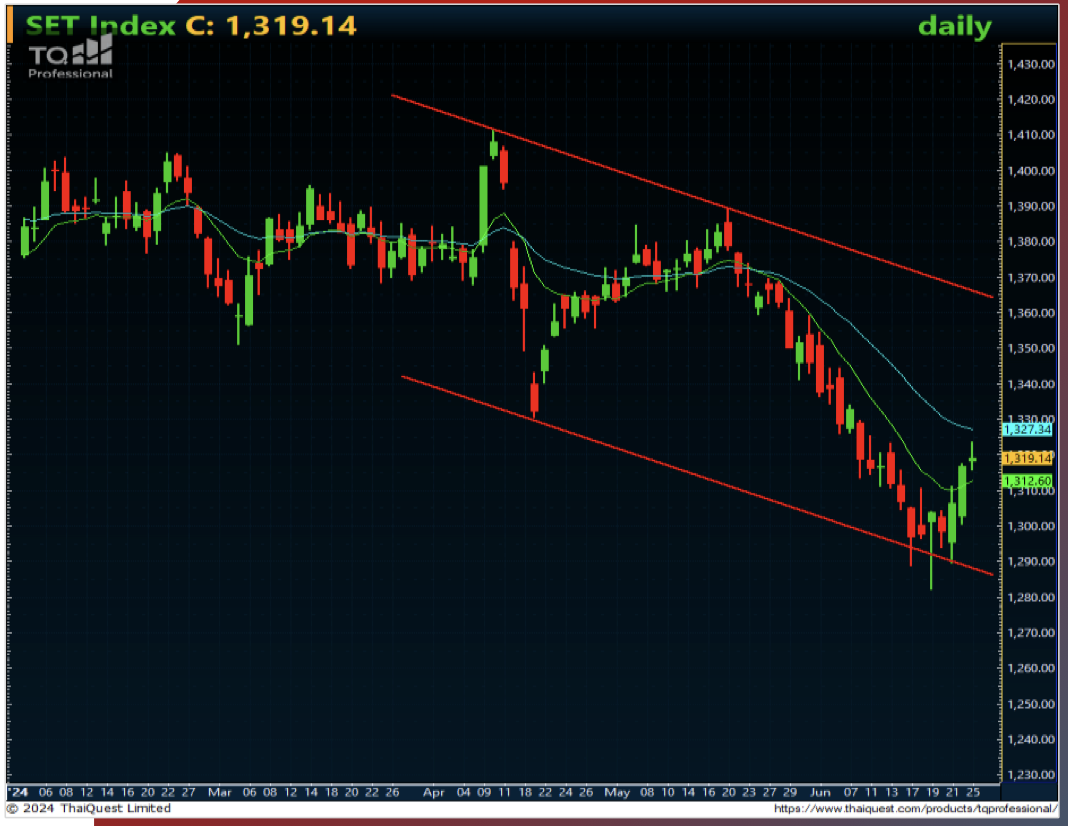Click the TQ Professional logo
The height and width of the screenshot is (826, 1068).
(x=70, y=57)
